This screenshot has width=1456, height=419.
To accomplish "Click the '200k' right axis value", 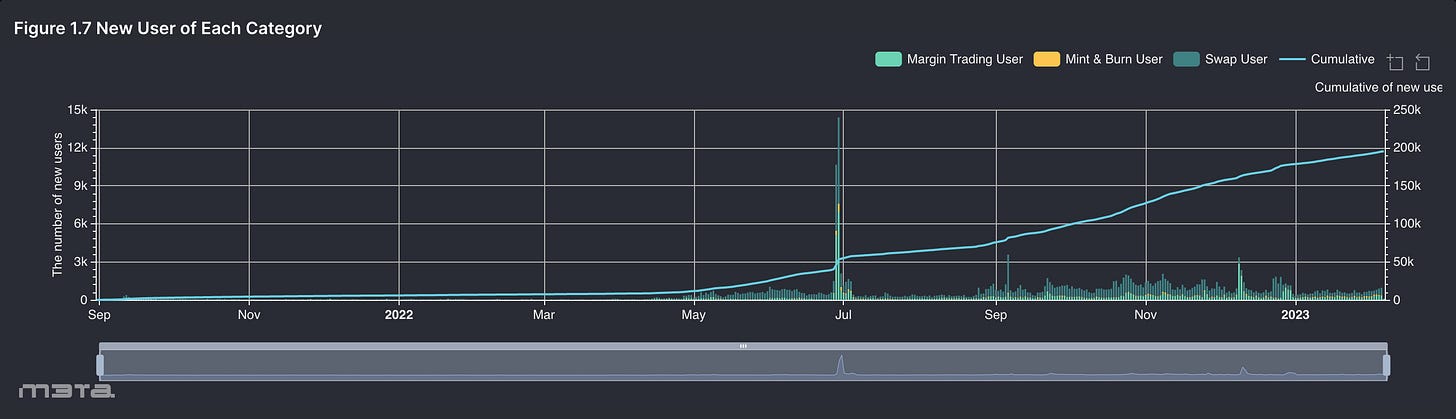I will coord(1408,148).
